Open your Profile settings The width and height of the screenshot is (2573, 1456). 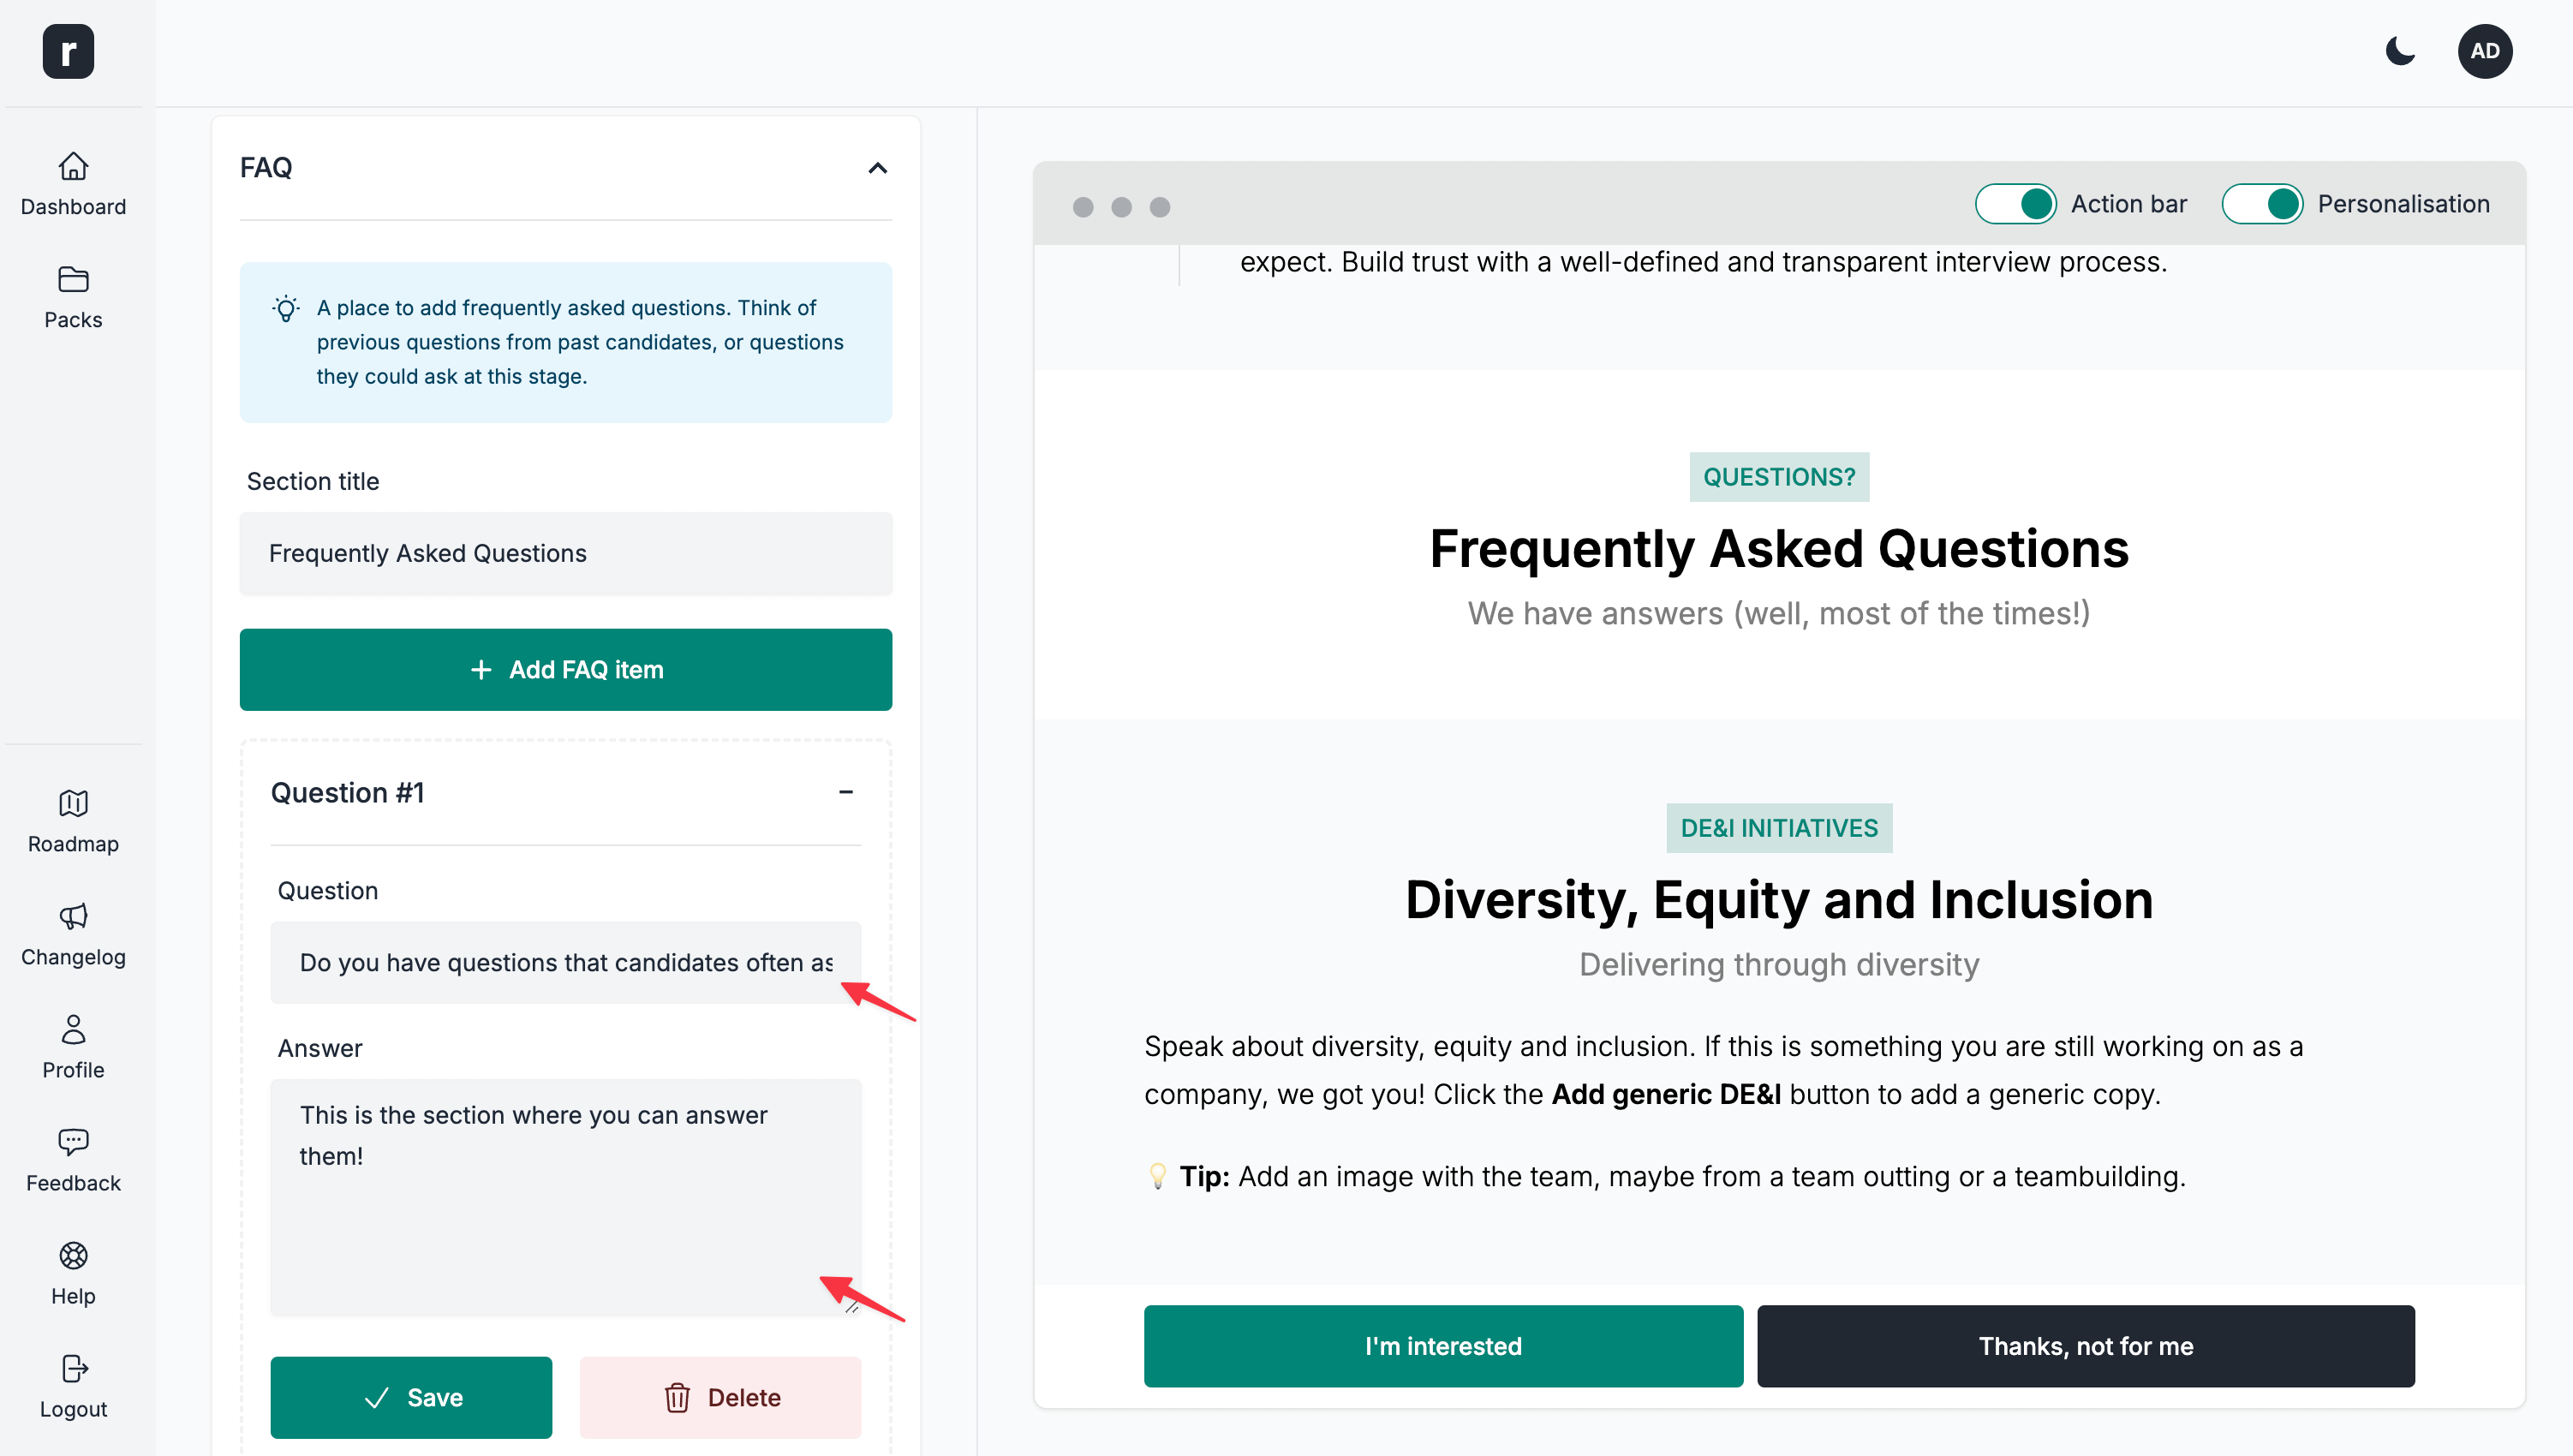[73, 1048]
